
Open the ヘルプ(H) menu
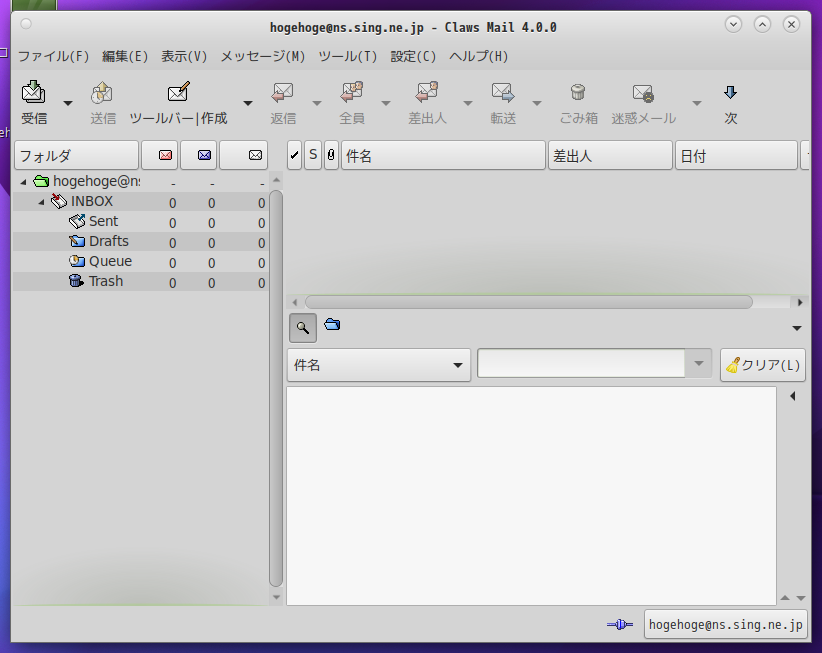pos(478,56)
